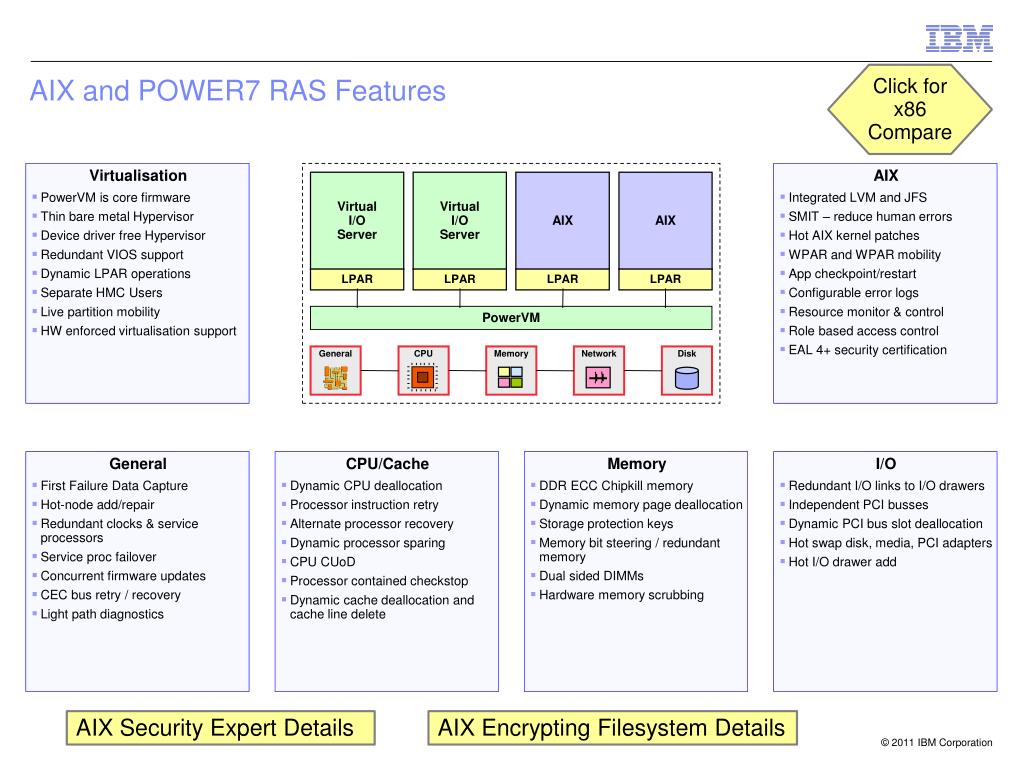Screen dimensions: 1023x767
Task: Click the first Virtual I/O Server block
Action: pos(357,220)
